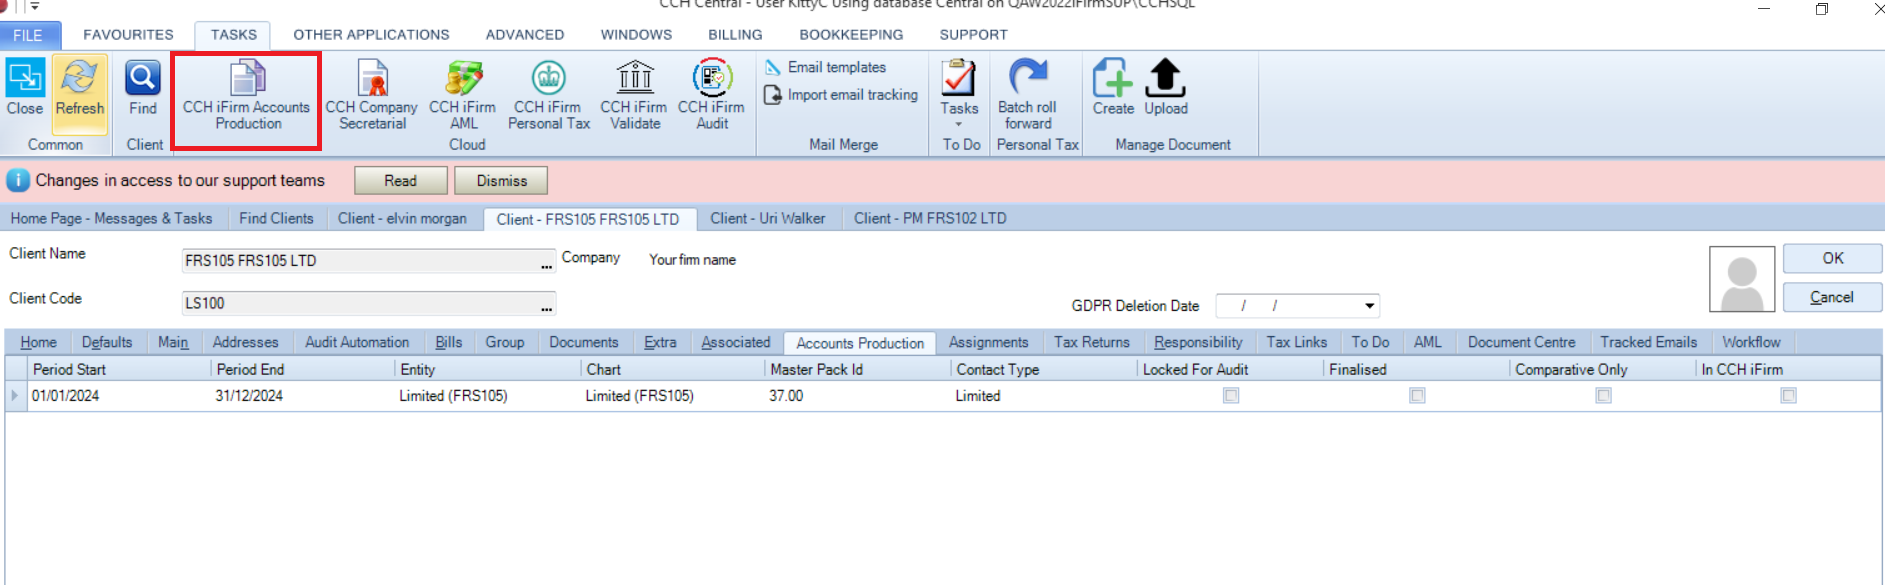Open the client Documents tab
1885x585 pixels.
583,342
